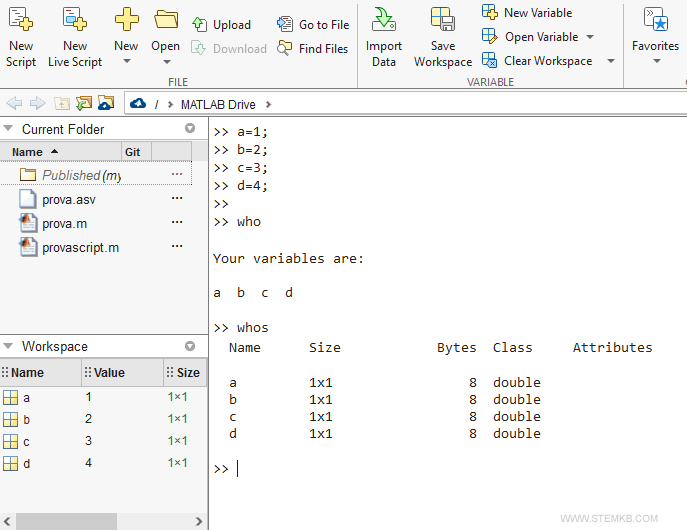Collapse the Workspace panel

pyautogui.click(x=10, y=346)
